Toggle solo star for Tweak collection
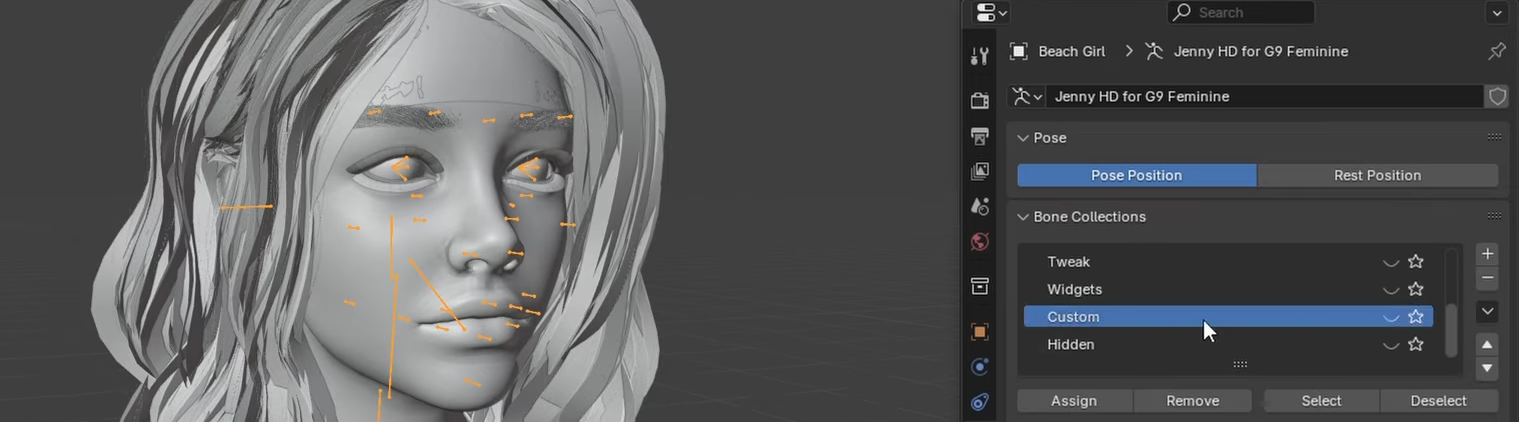This screenshot has width=1519, height=422. (x=1416, y=261)
